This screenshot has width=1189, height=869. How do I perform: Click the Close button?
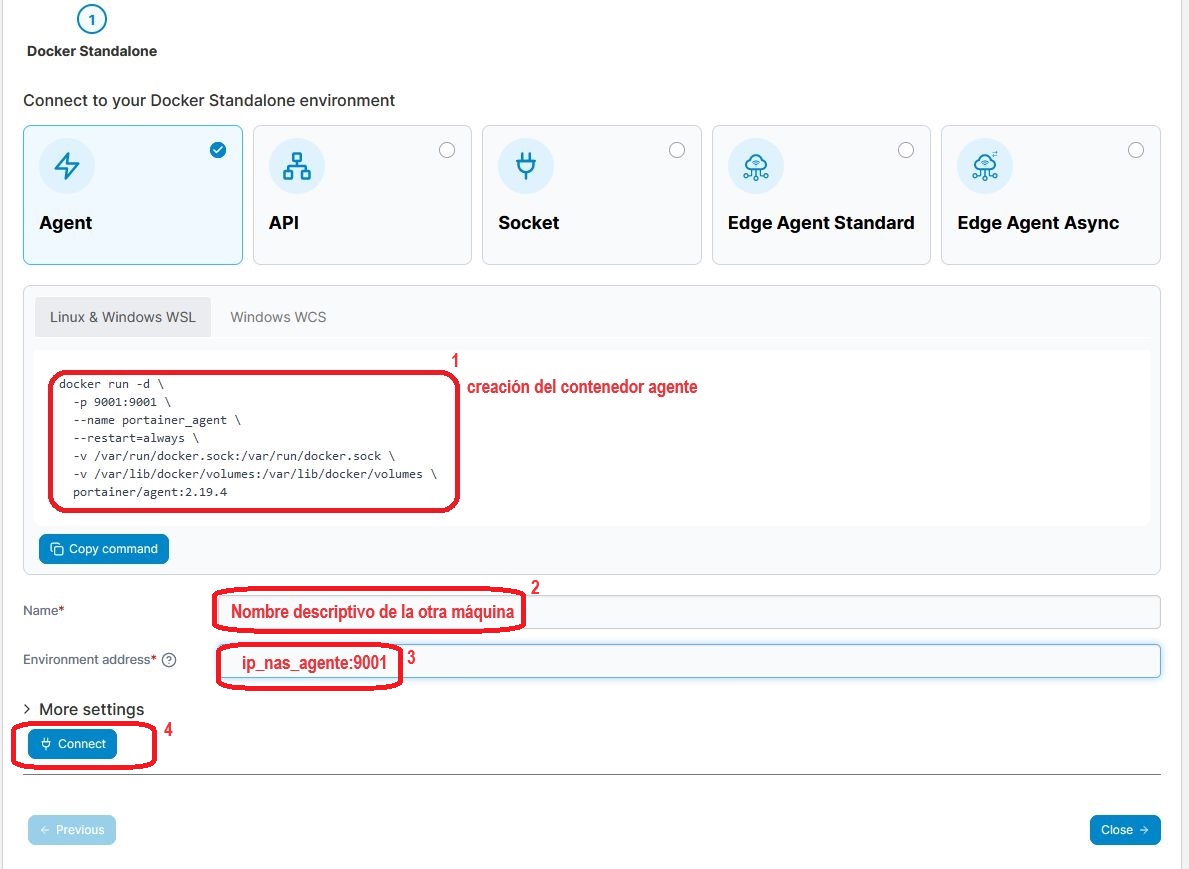point(1125,830)
